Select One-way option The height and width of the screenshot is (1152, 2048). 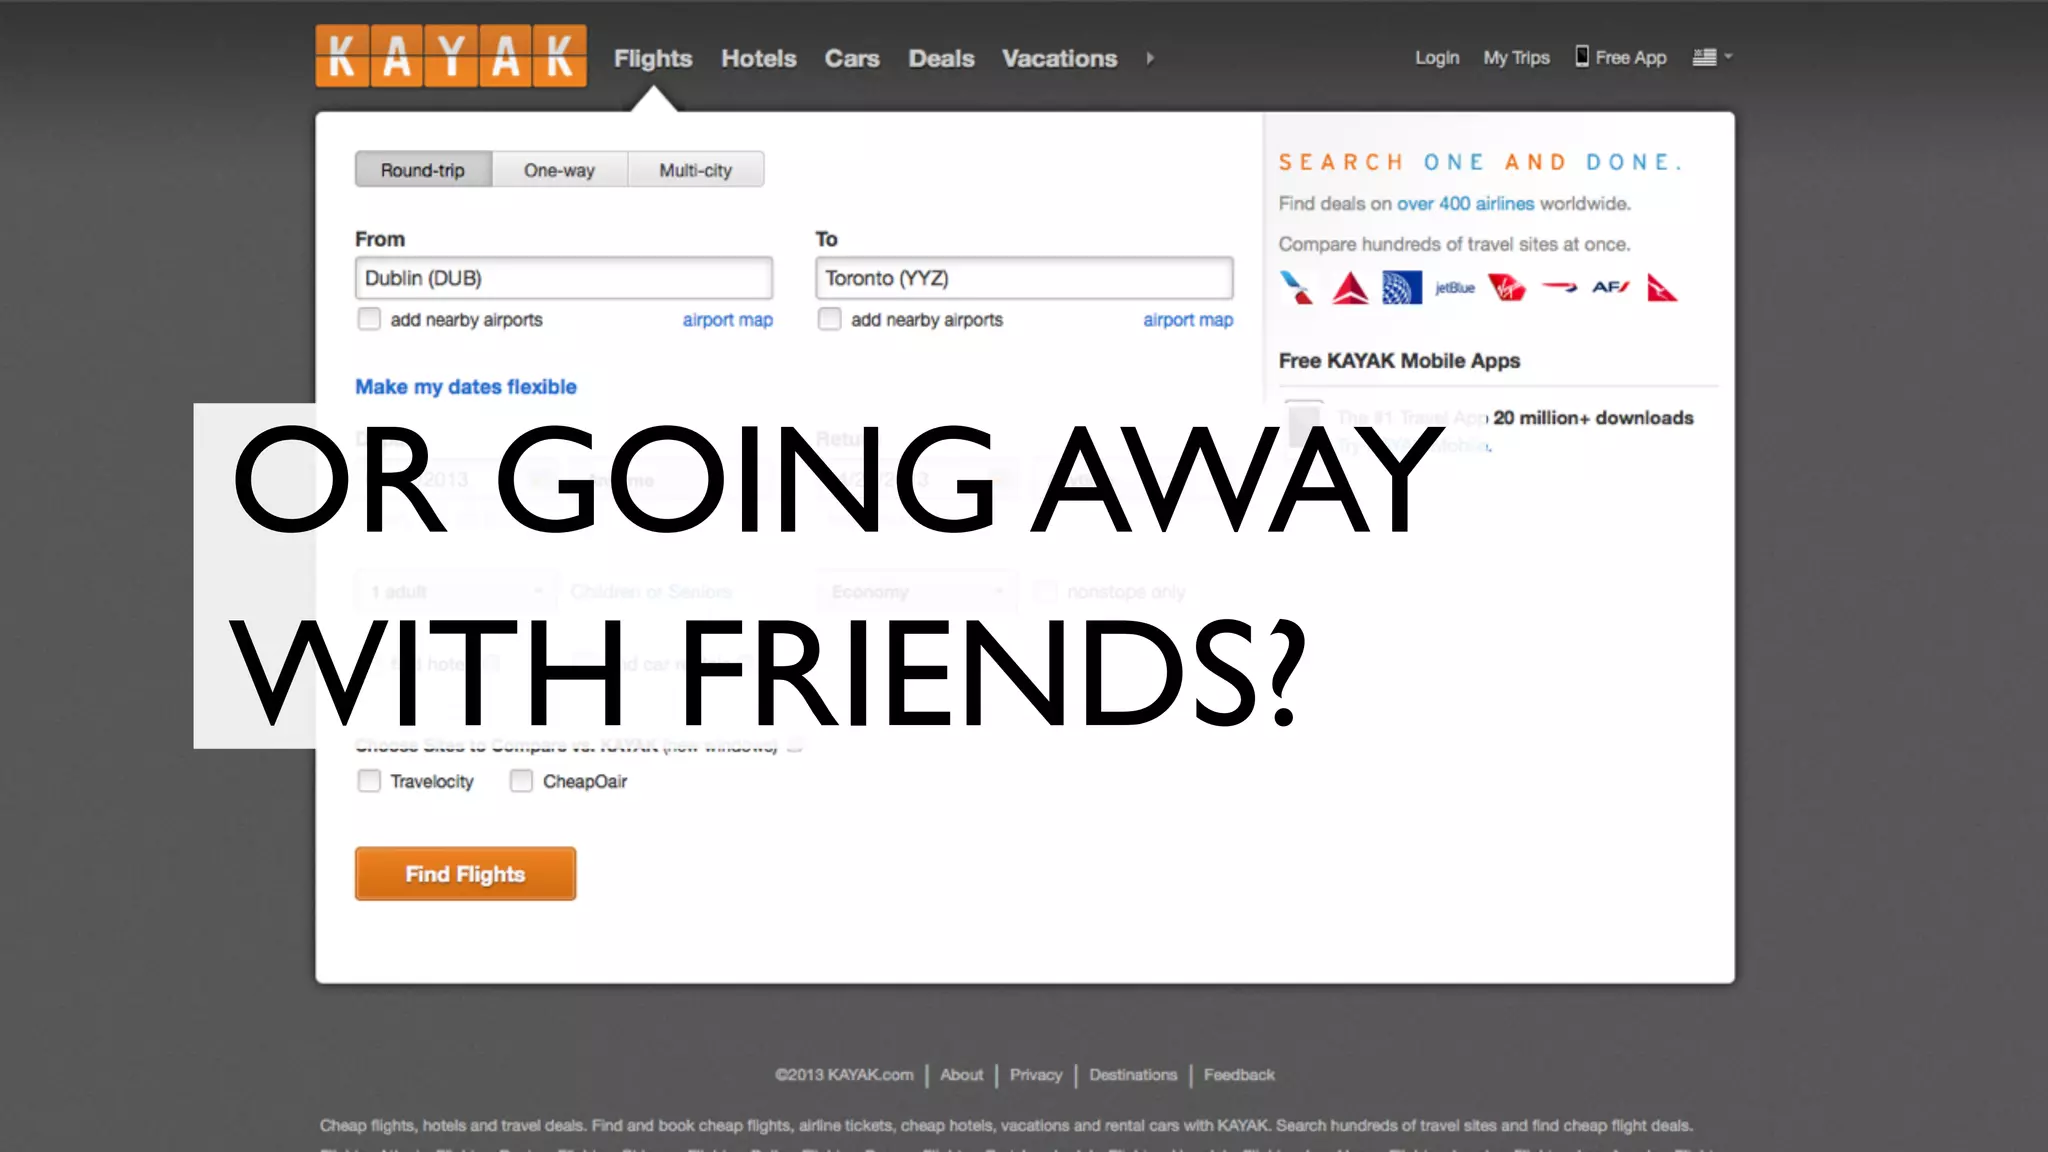559,170
